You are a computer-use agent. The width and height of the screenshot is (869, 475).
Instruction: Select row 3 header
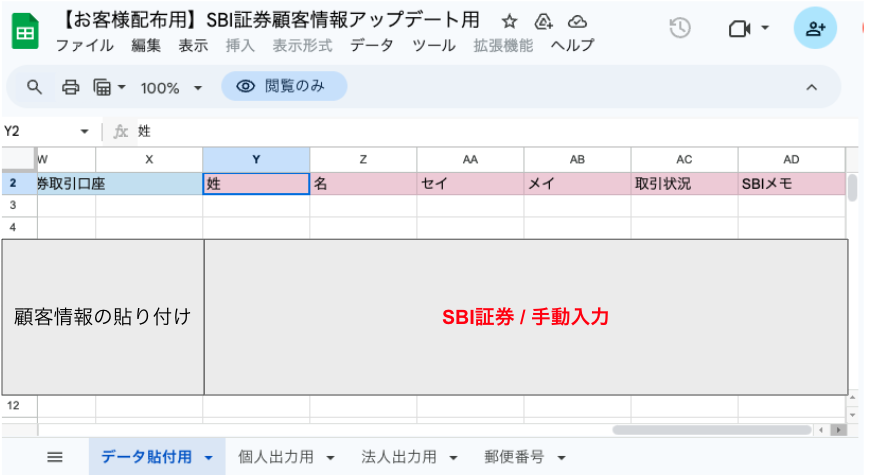[x=19, y=206]
